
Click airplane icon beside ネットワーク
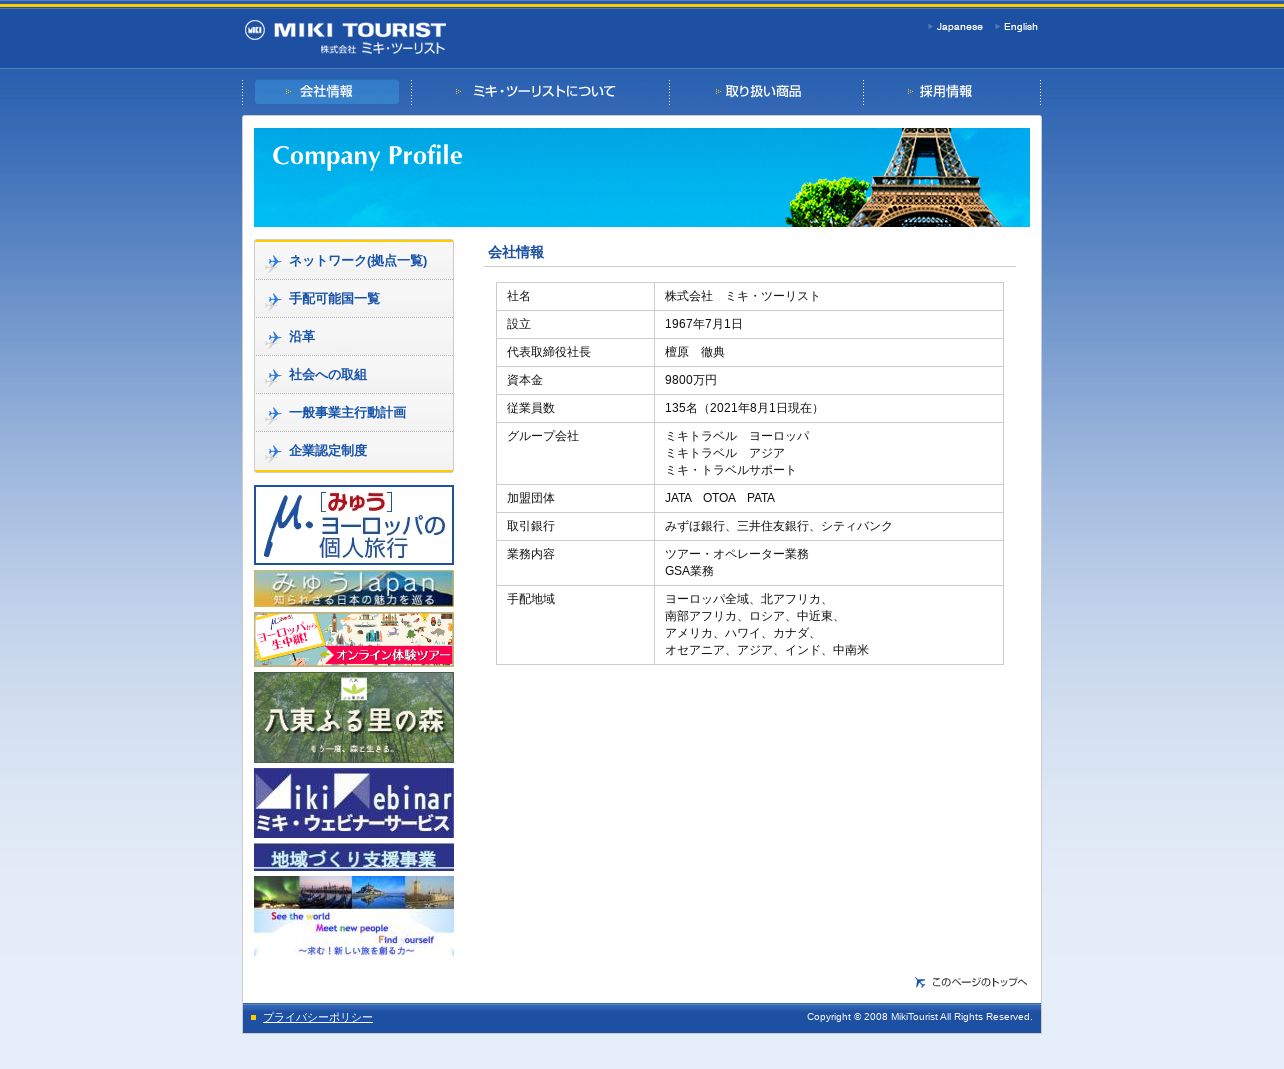273,263
